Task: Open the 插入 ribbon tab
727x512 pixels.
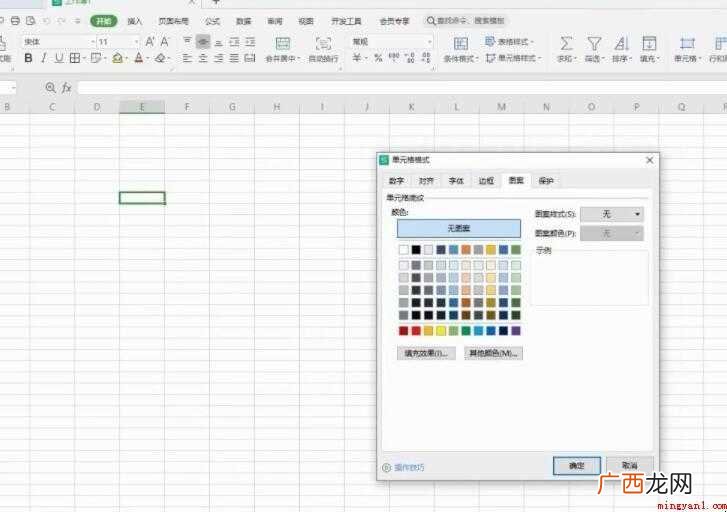Action: [x=134, y=21]
